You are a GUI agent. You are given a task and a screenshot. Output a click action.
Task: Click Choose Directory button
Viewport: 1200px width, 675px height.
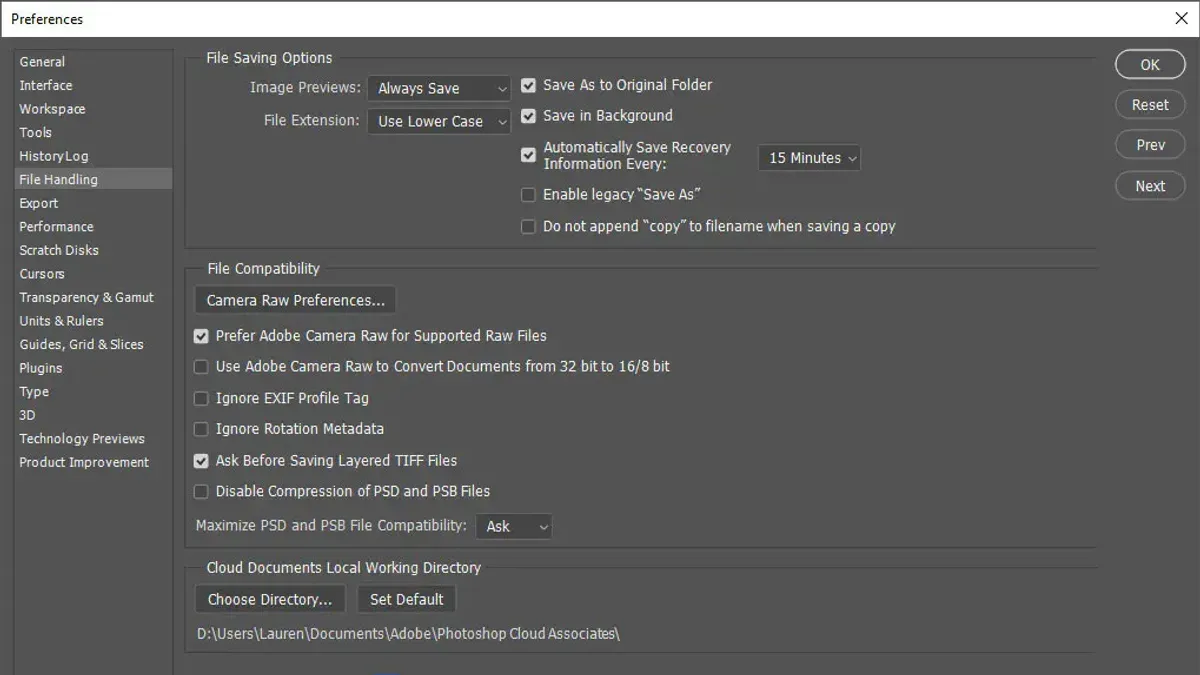click(270, 600)
